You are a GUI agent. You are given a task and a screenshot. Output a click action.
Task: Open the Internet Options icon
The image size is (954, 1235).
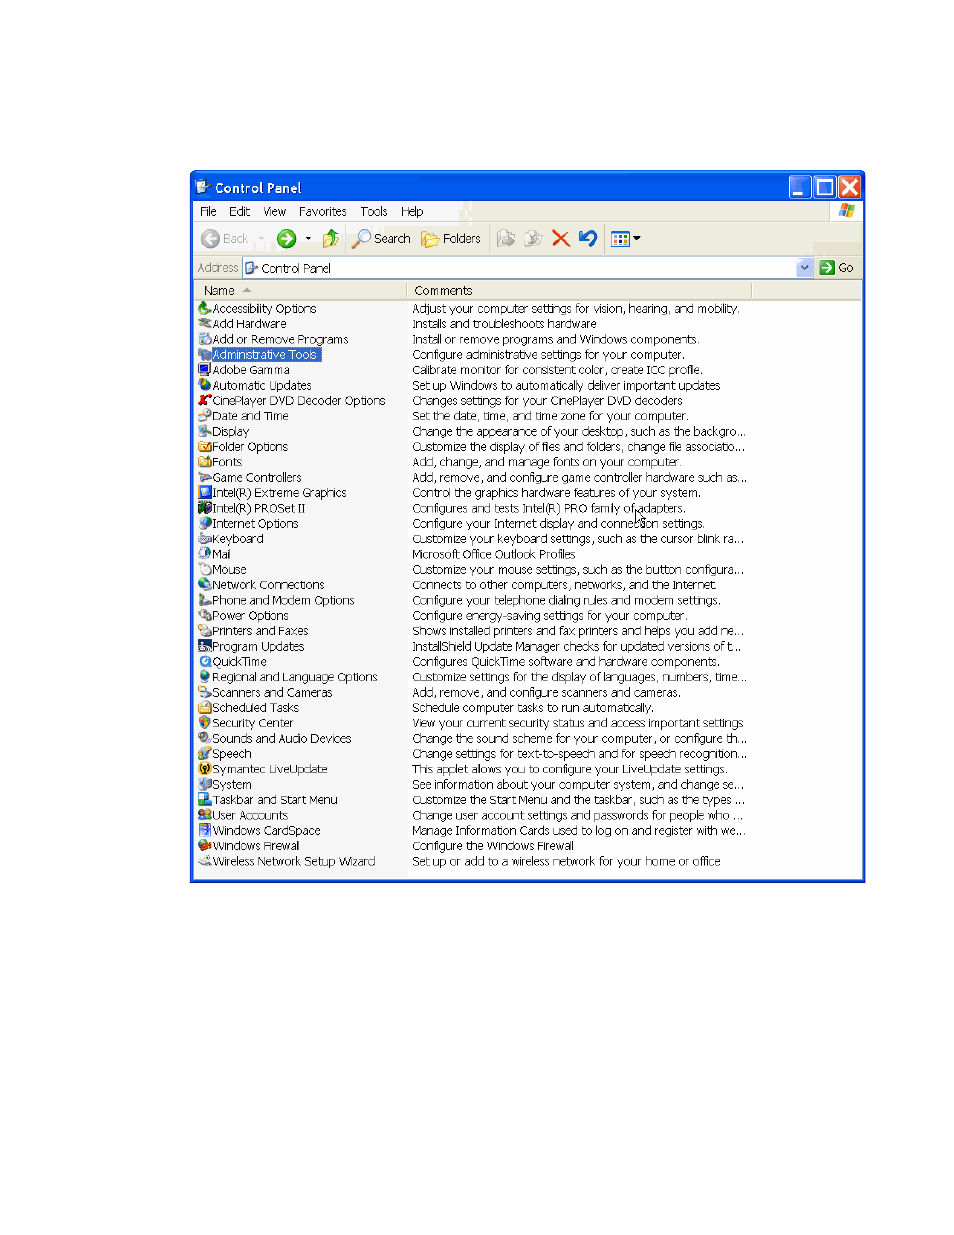[205, 523]
